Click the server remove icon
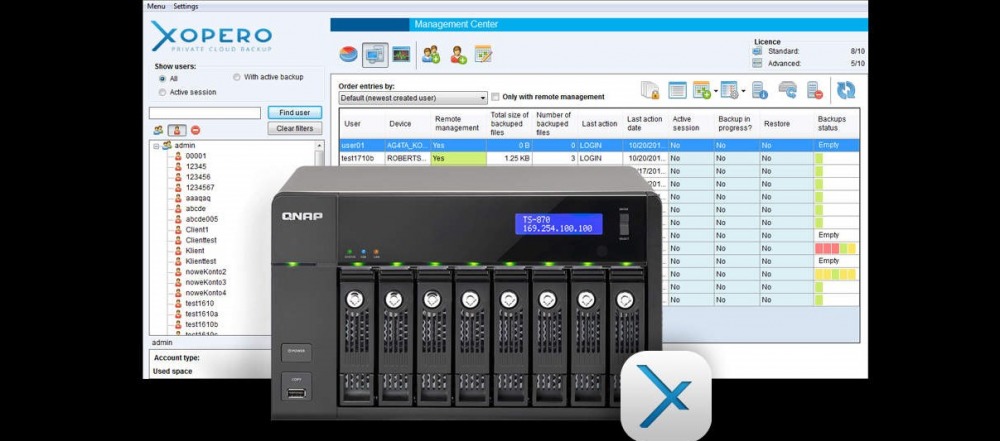The height and width of the screenshot is (441, 1000). tap(814, 90)
